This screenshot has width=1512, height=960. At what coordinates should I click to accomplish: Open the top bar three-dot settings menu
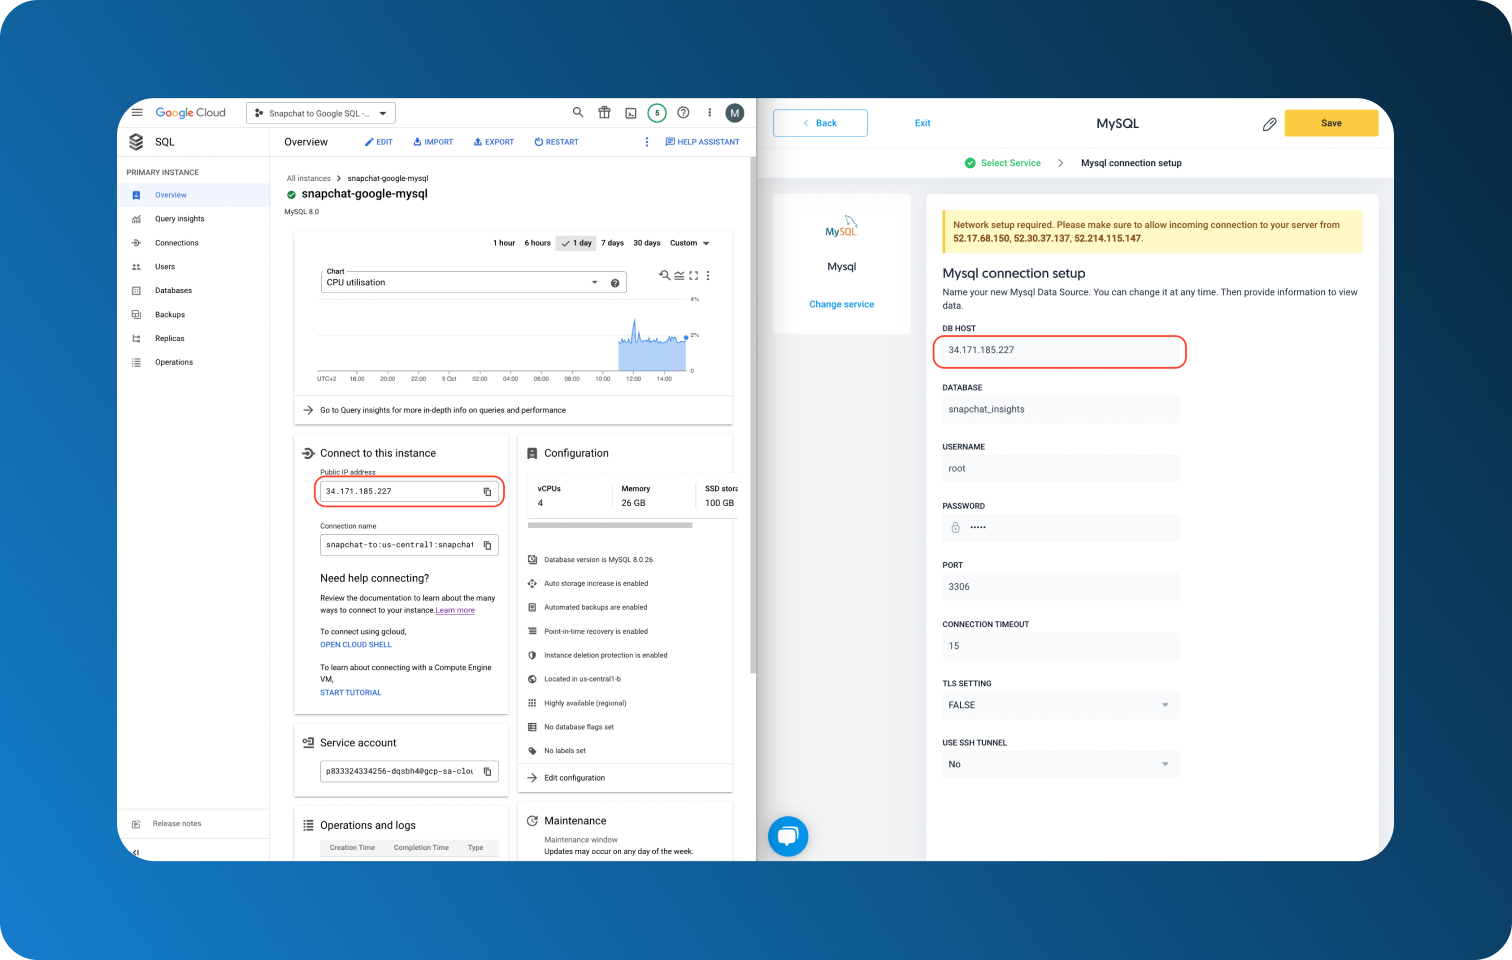[710, 113]
